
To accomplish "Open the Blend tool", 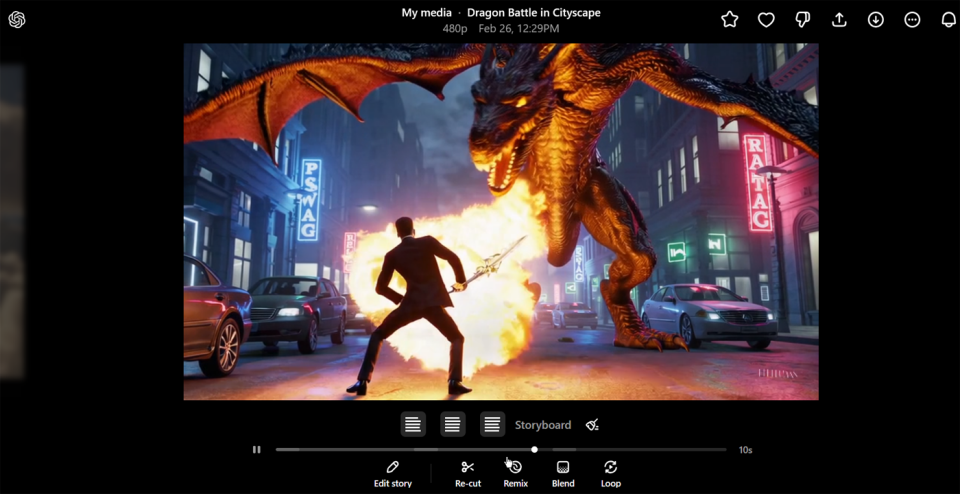I will coord(563,474).
